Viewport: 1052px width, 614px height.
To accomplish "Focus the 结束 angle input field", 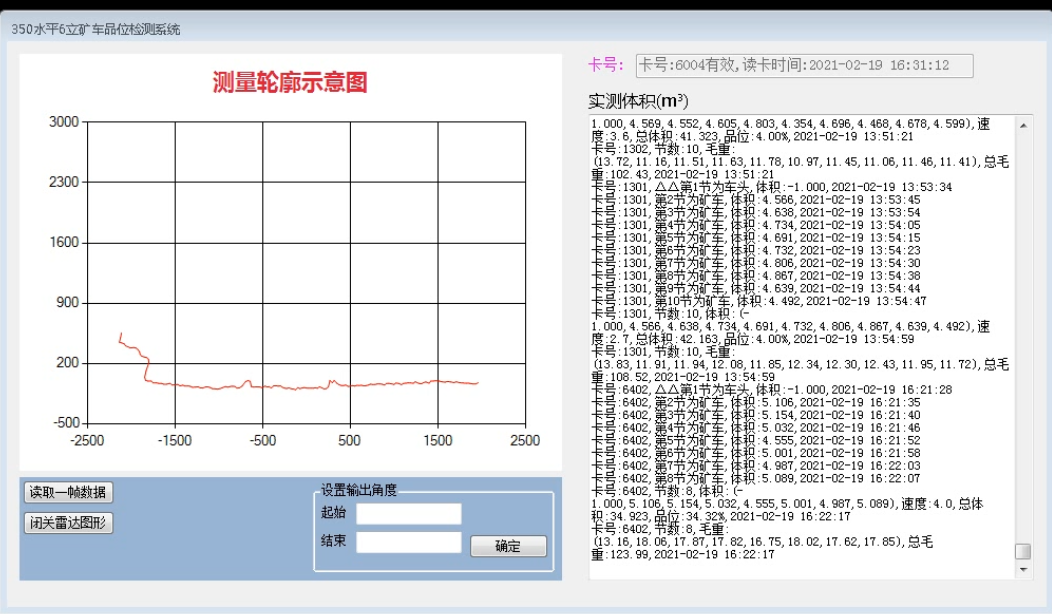I will 409,542.
